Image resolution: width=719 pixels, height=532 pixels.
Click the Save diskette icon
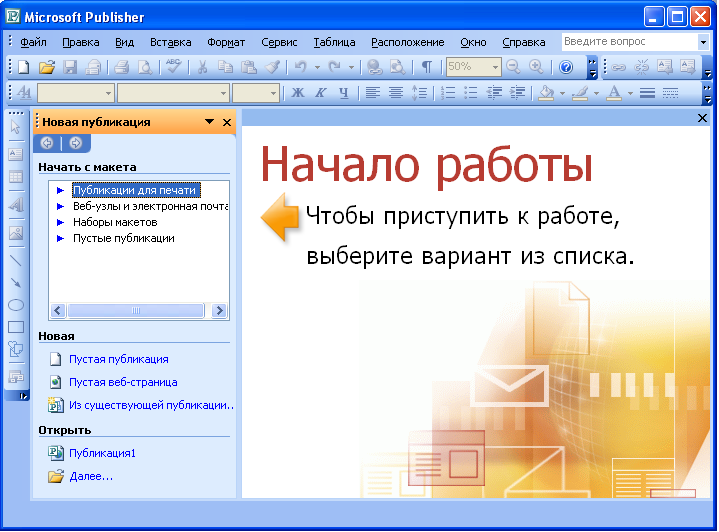70,67
